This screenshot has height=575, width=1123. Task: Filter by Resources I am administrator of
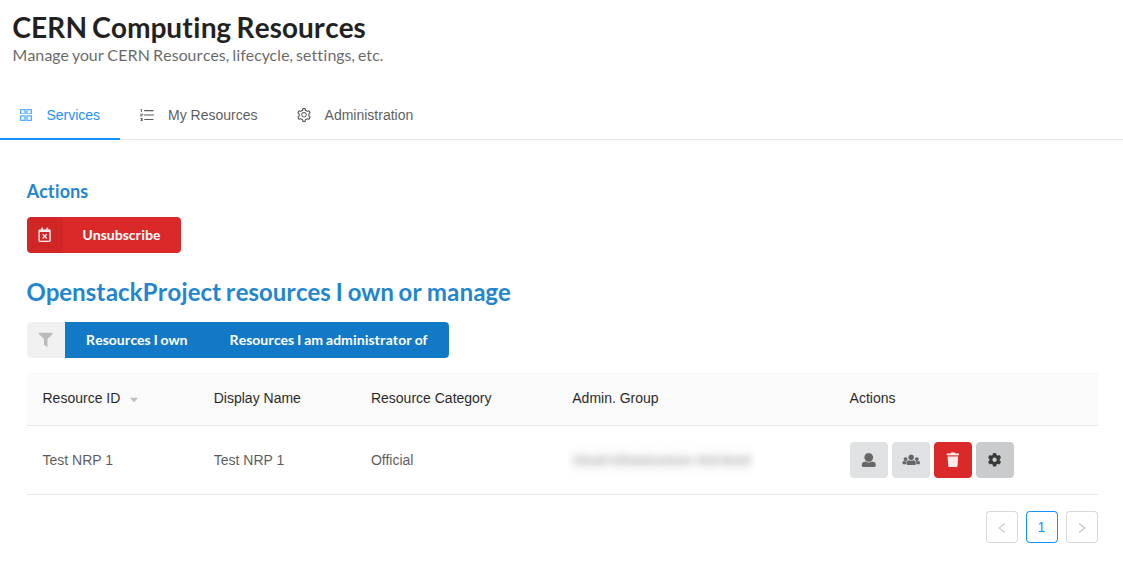pyautogui.click(x=329, y=340)
